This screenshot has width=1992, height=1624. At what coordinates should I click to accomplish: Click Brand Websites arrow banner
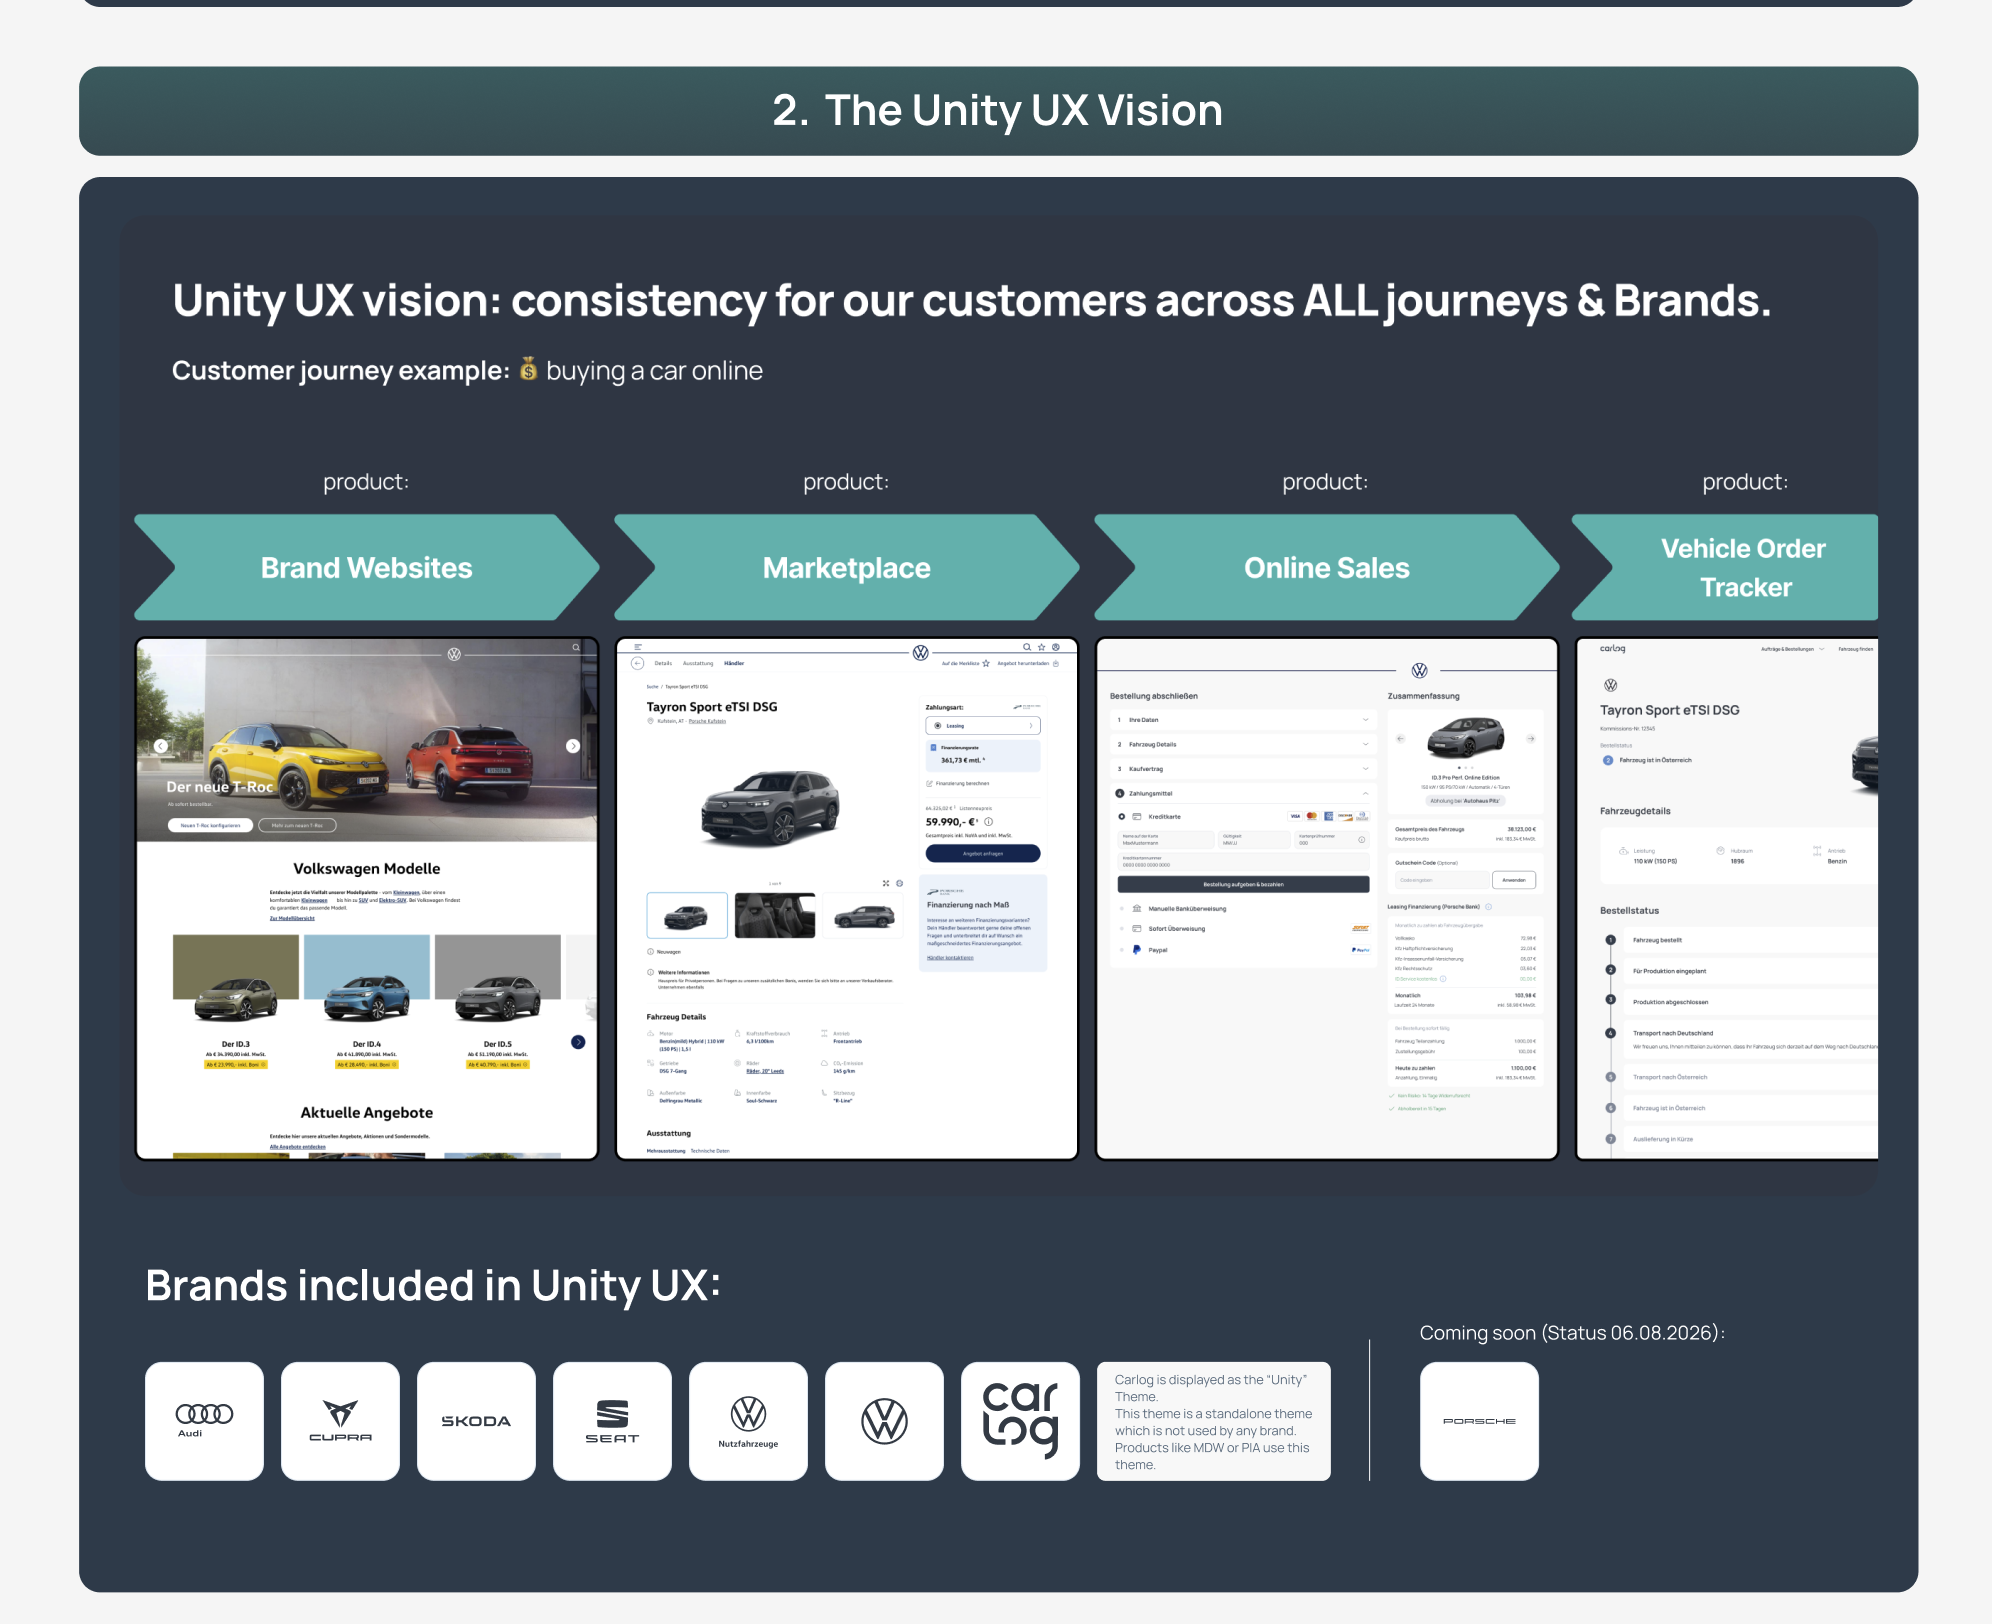[367, 568]
